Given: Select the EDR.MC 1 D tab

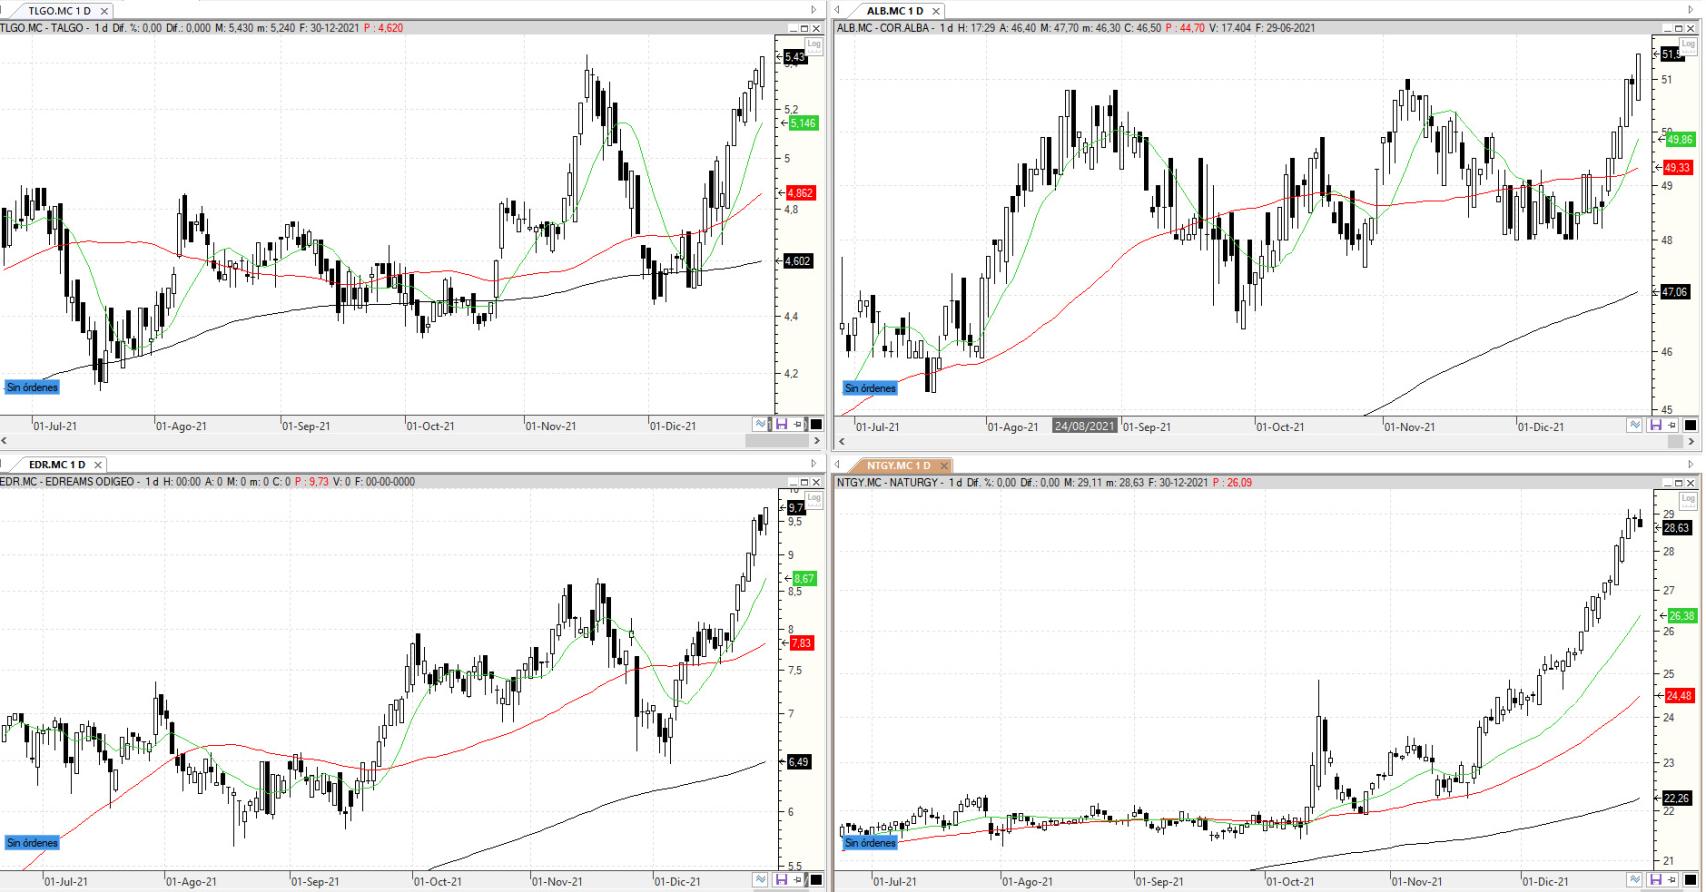Looking at the screenshot, I should pos(56,465).
